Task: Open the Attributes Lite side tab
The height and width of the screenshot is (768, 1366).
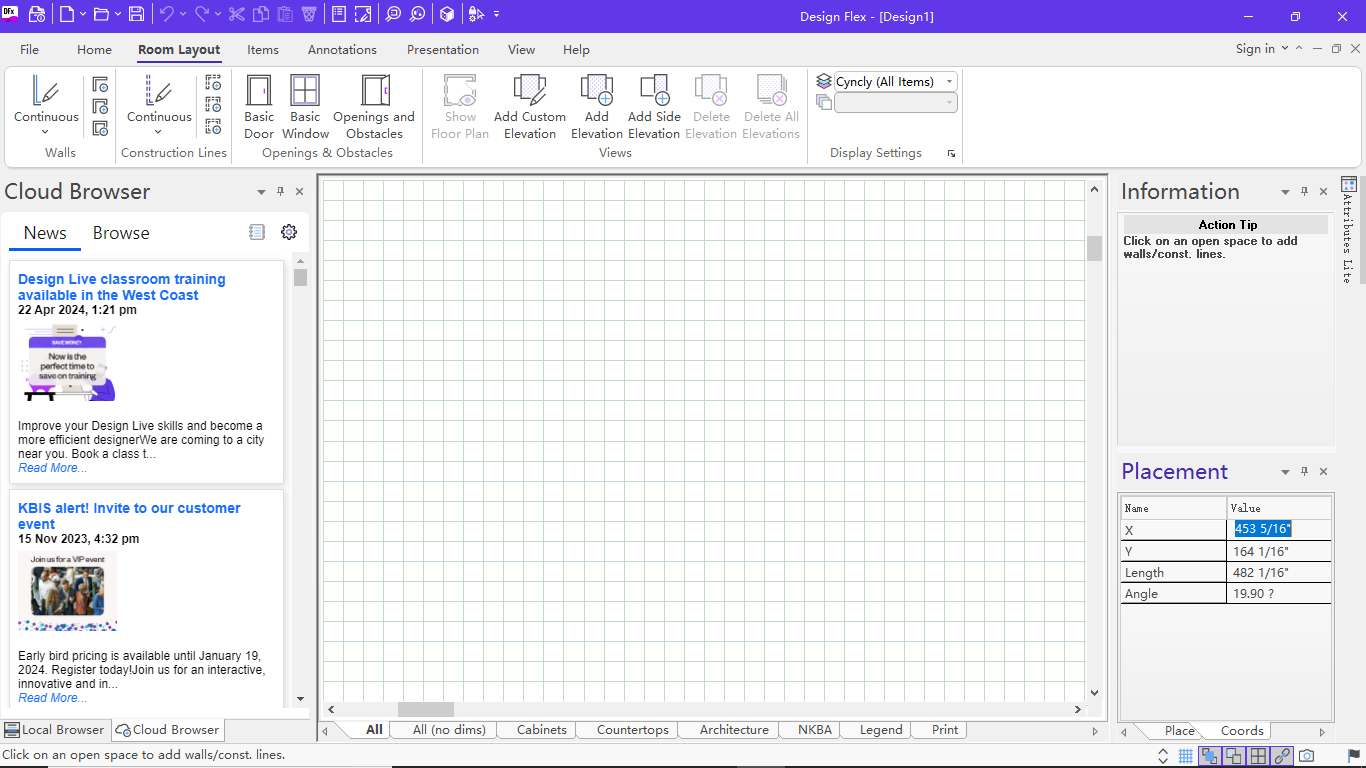Action: (1349, 230)
